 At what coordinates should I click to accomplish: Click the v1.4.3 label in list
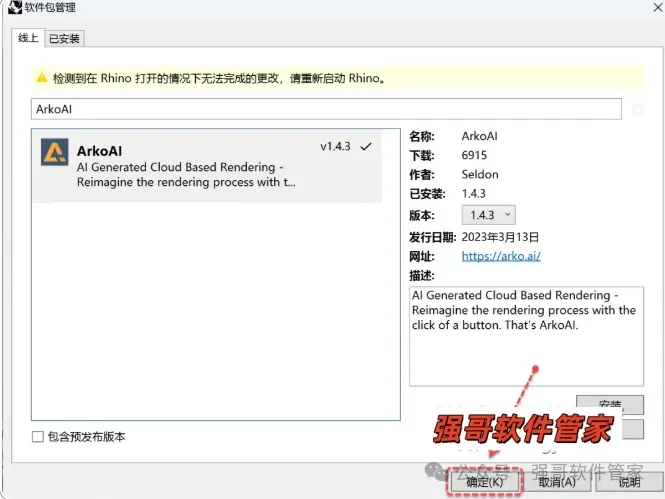(x=335, y=147)
